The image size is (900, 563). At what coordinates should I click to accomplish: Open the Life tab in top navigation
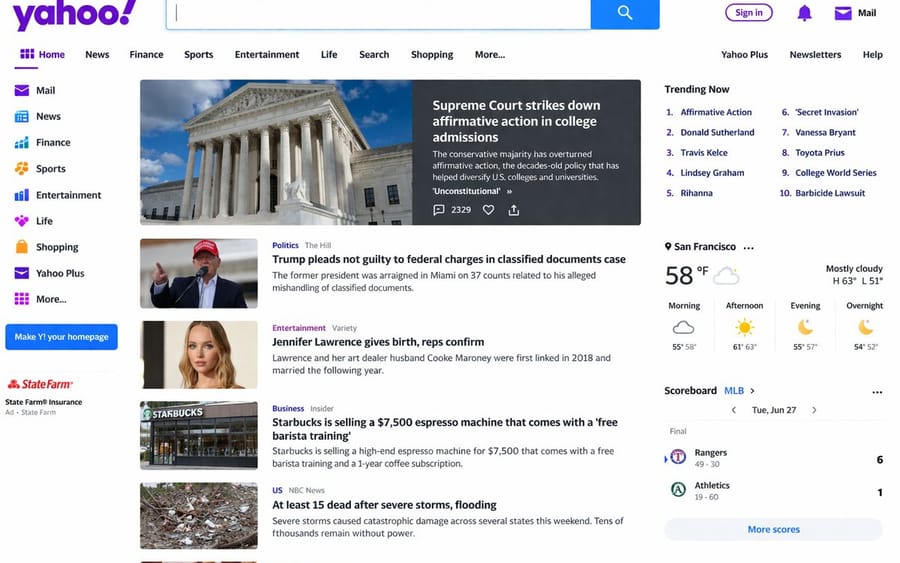pos(329,55)
